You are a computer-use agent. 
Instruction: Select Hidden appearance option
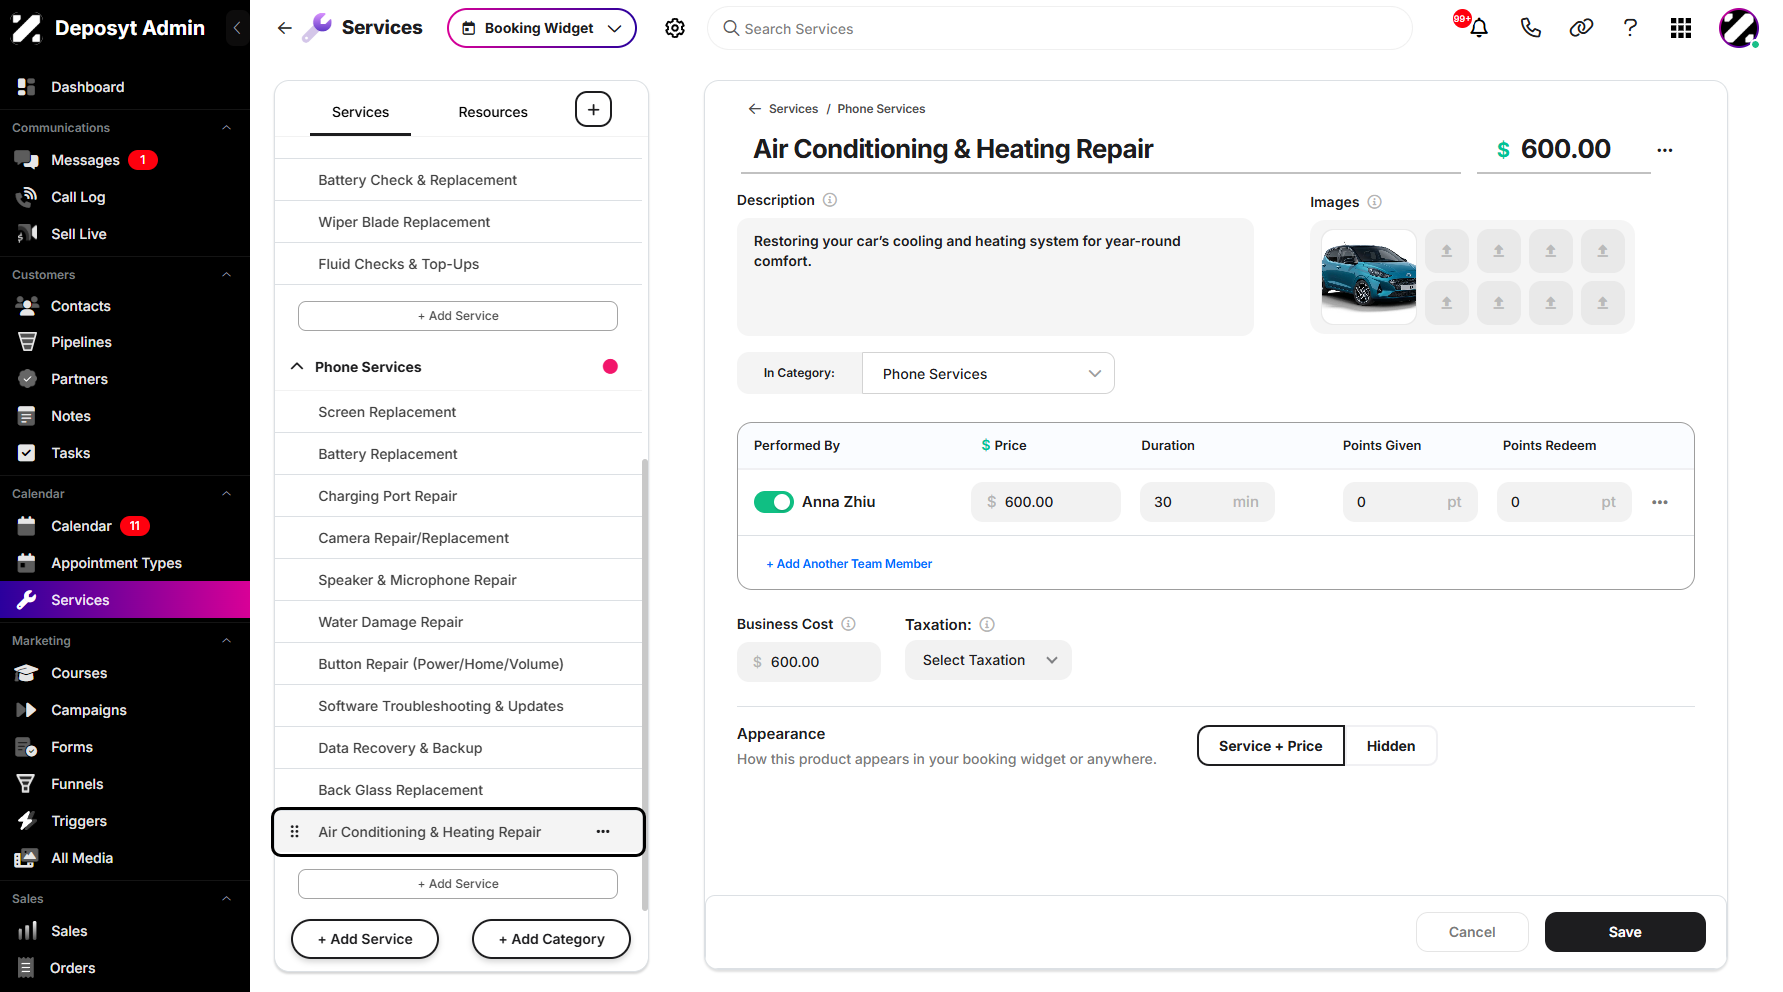tap(1391, 746)
